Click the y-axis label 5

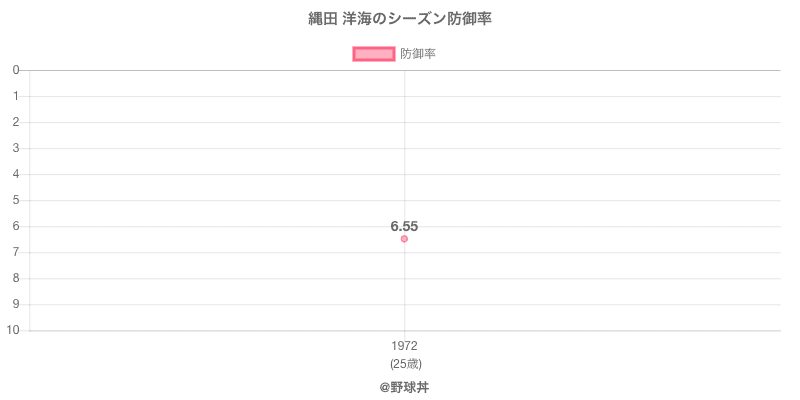tap(17, 200)
